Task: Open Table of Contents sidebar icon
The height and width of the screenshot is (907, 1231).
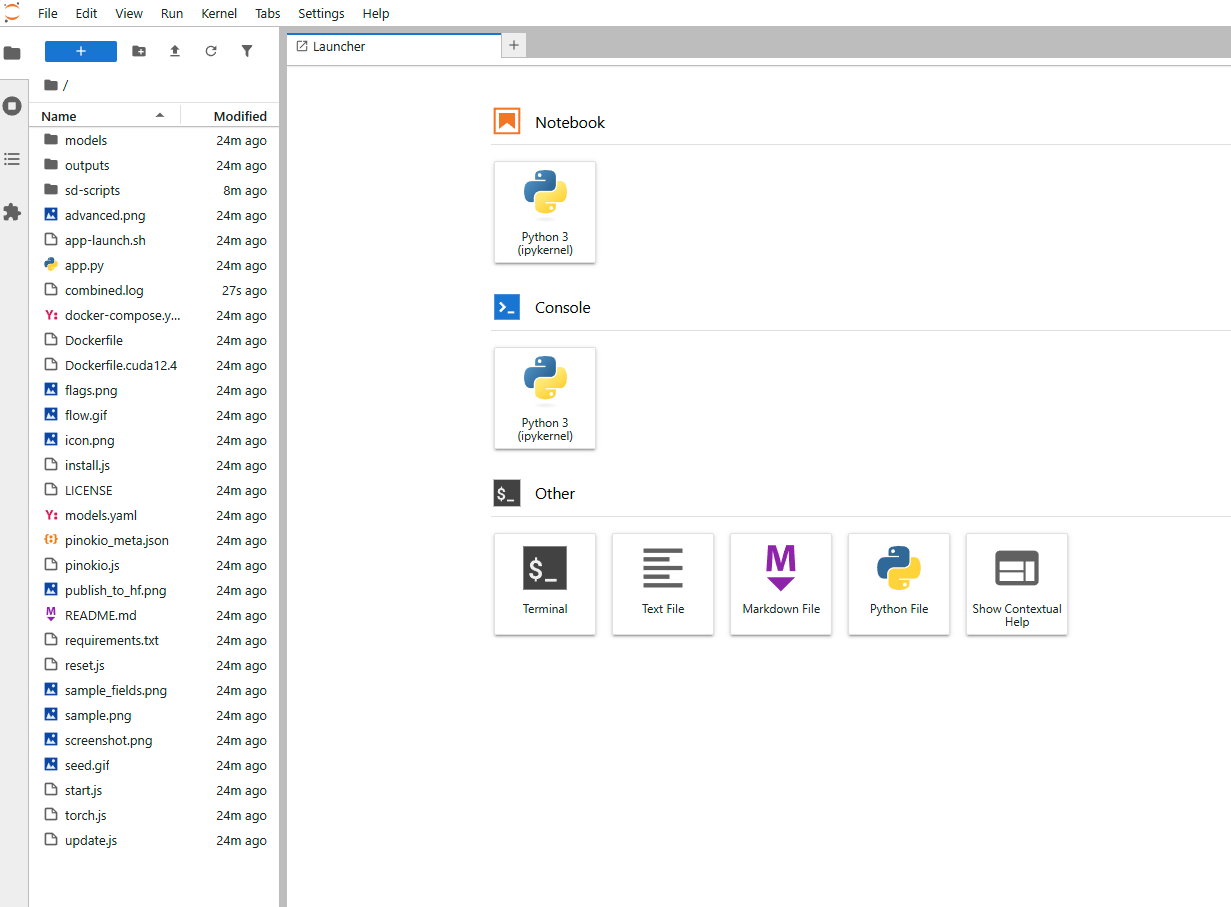Action: [12, 159]
